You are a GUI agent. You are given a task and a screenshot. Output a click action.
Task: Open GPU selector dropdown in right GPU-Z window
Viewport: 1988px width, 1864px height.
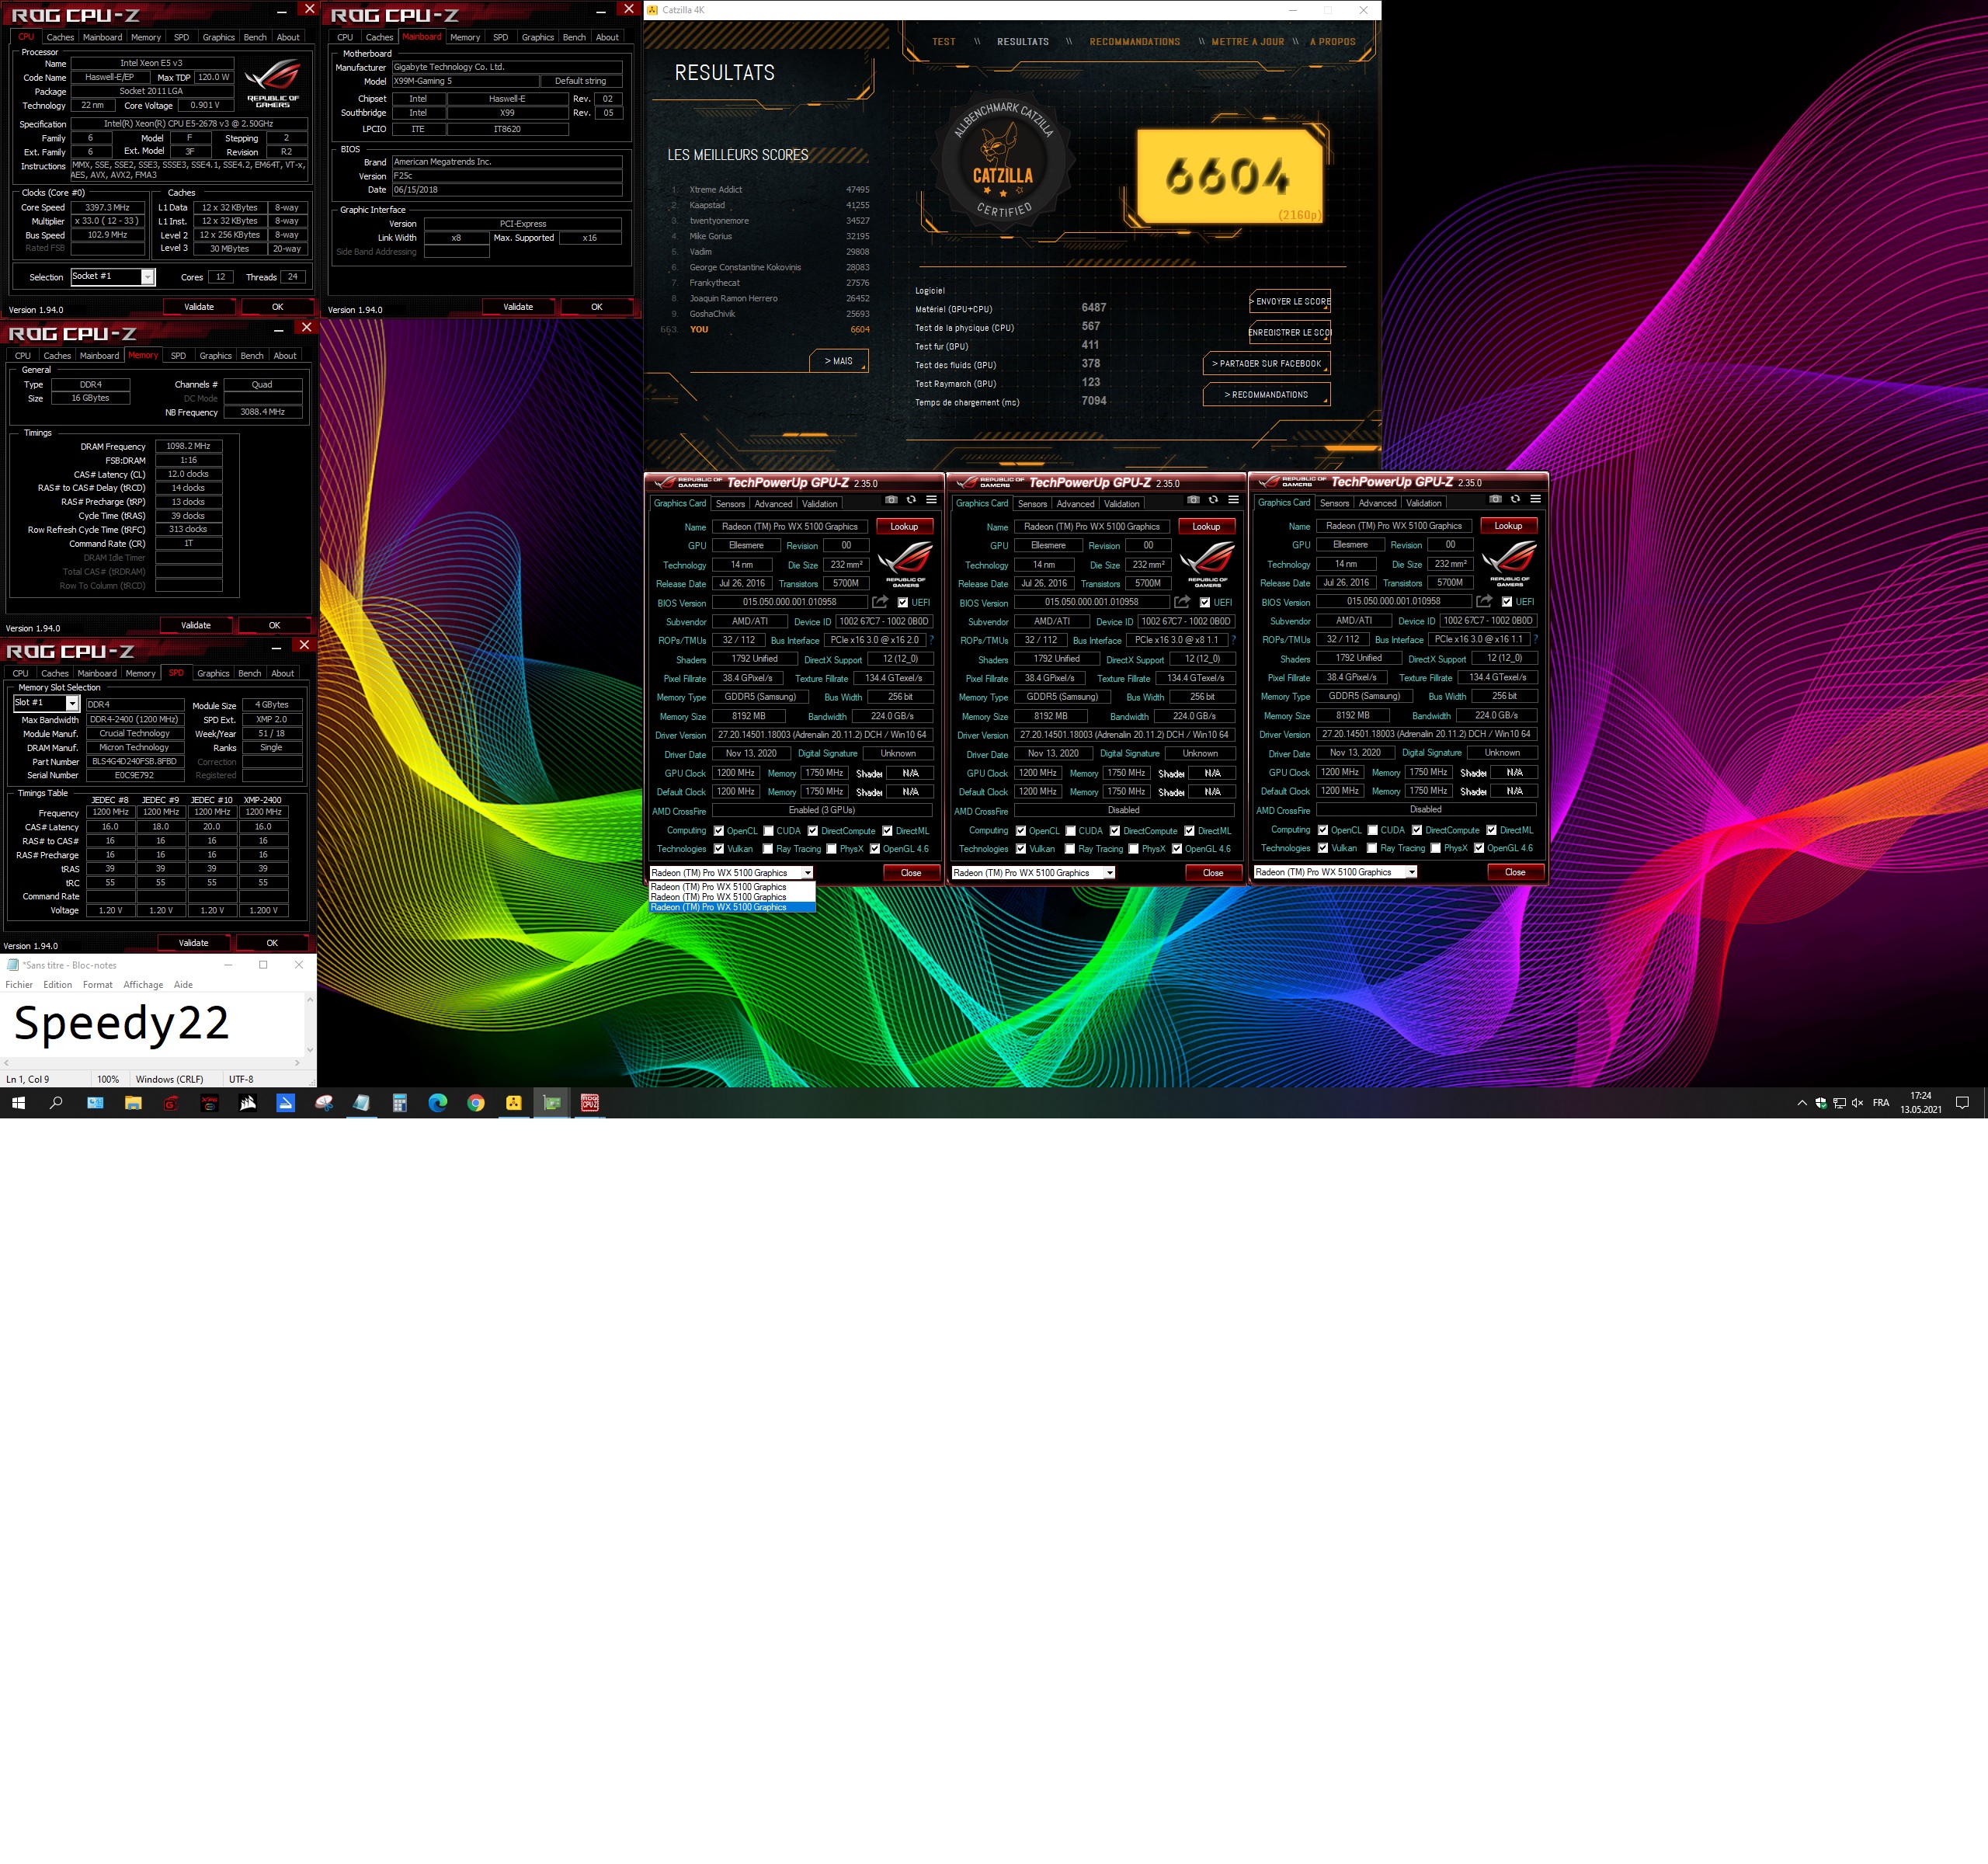(x=1411, y=872)
